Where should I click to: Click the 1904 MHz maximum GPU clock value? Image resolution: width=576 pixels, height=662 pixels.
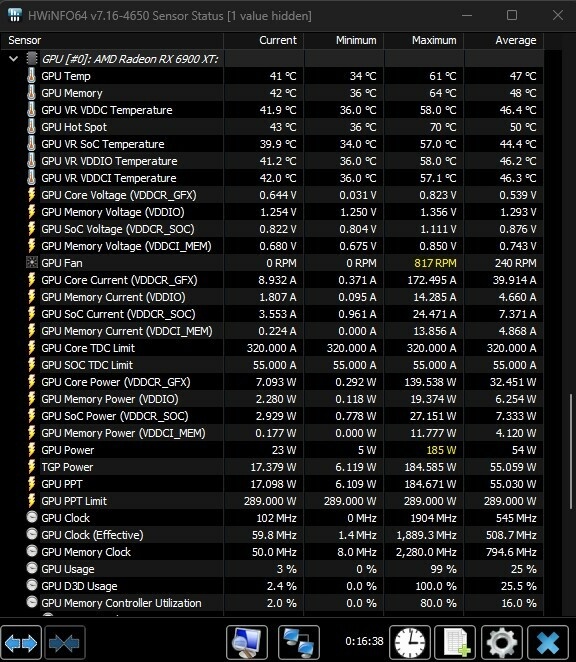433,518
